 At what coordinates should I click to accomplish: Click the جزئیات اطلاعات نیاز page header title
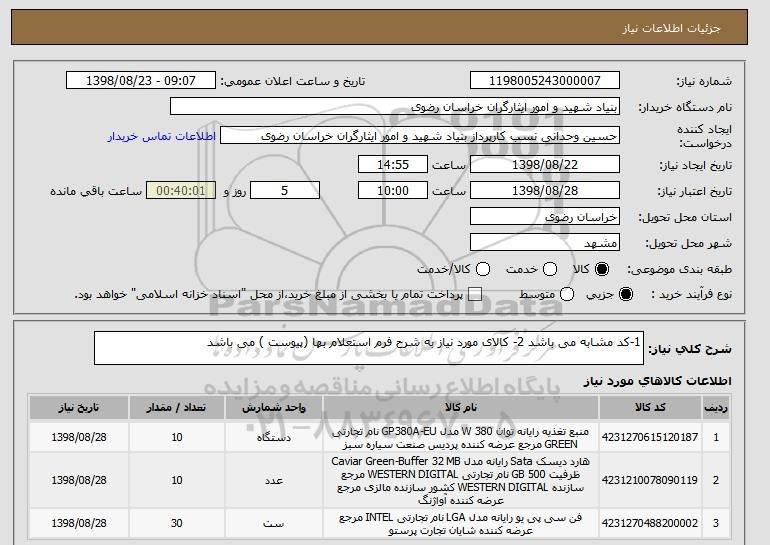[x=671, y=28]
